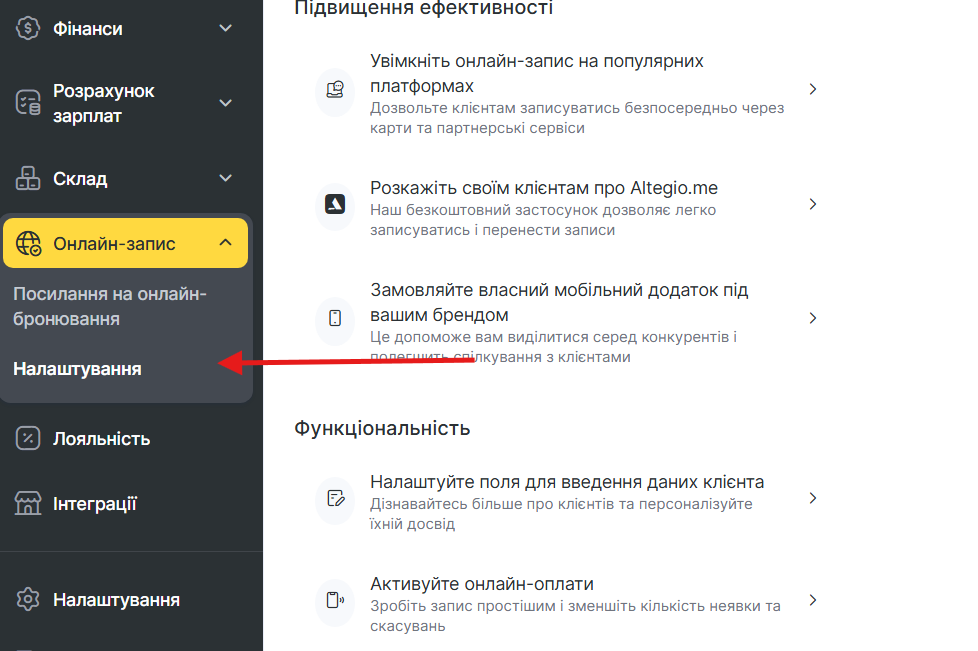Screen dimensions: 978x651
Task: Click the online payments phone icon
Action: [x=335, y=600]
